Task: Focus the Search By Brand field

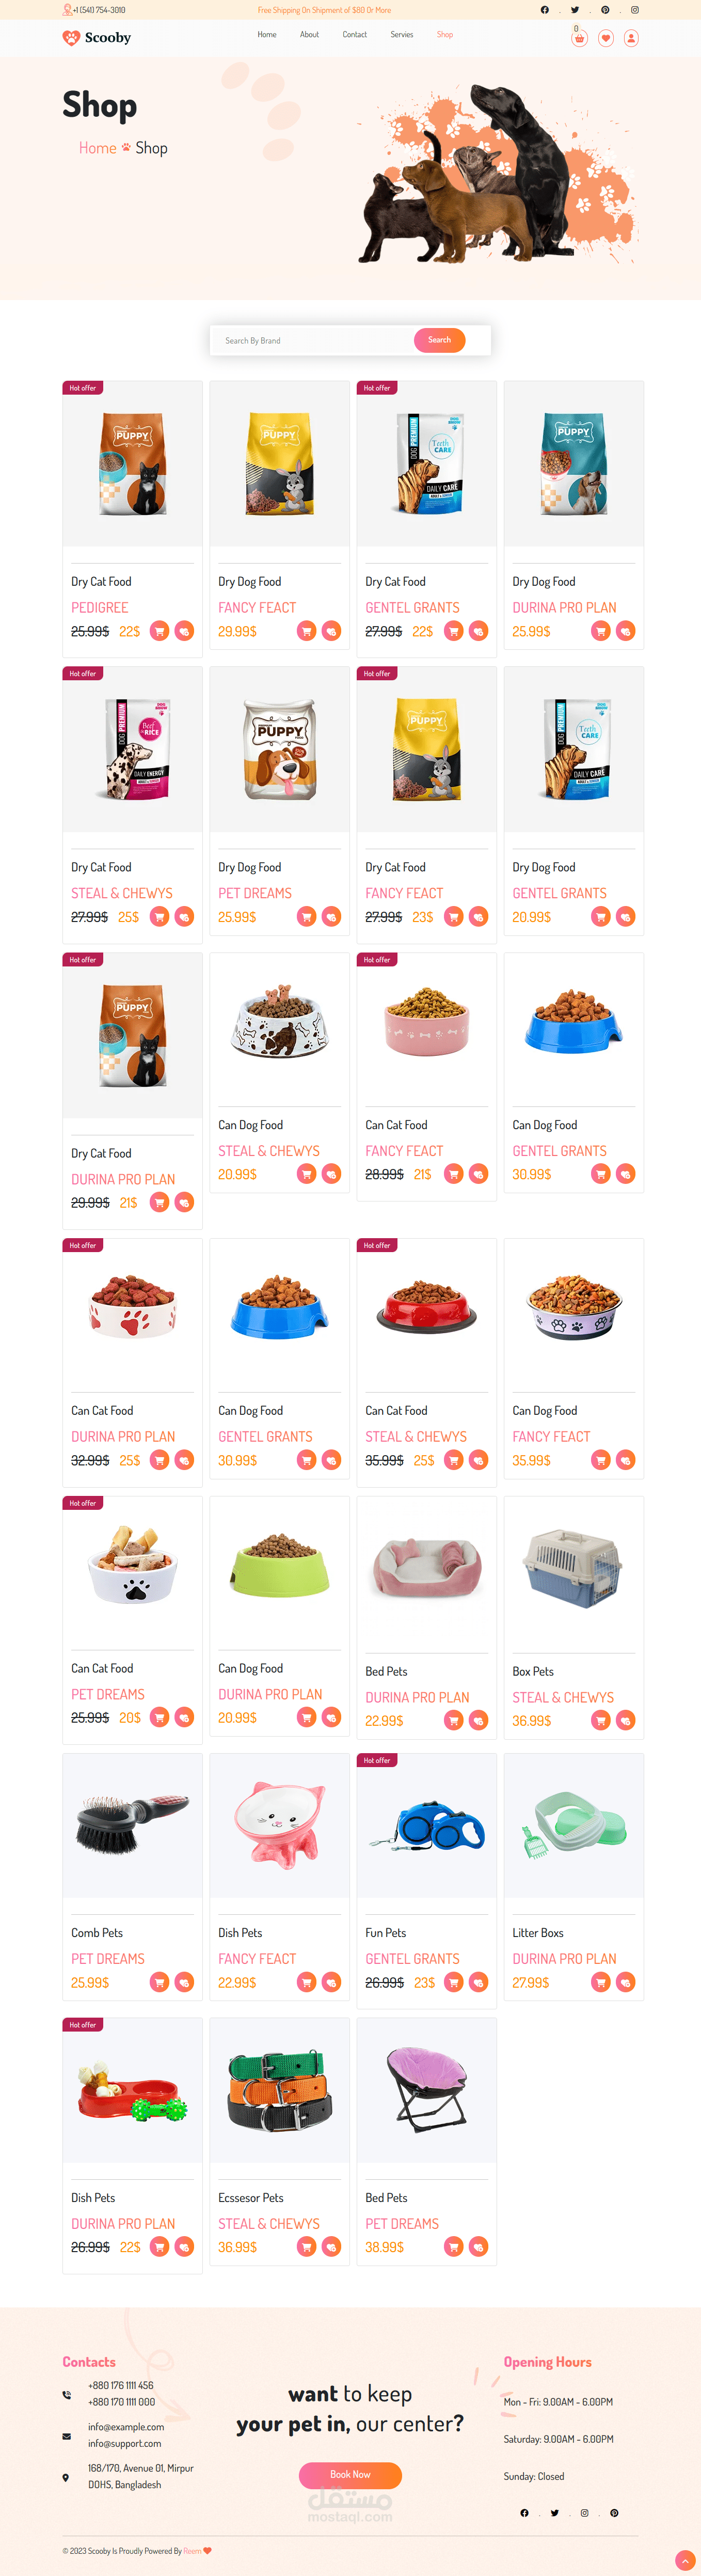Action: click(x=313, y=340)
